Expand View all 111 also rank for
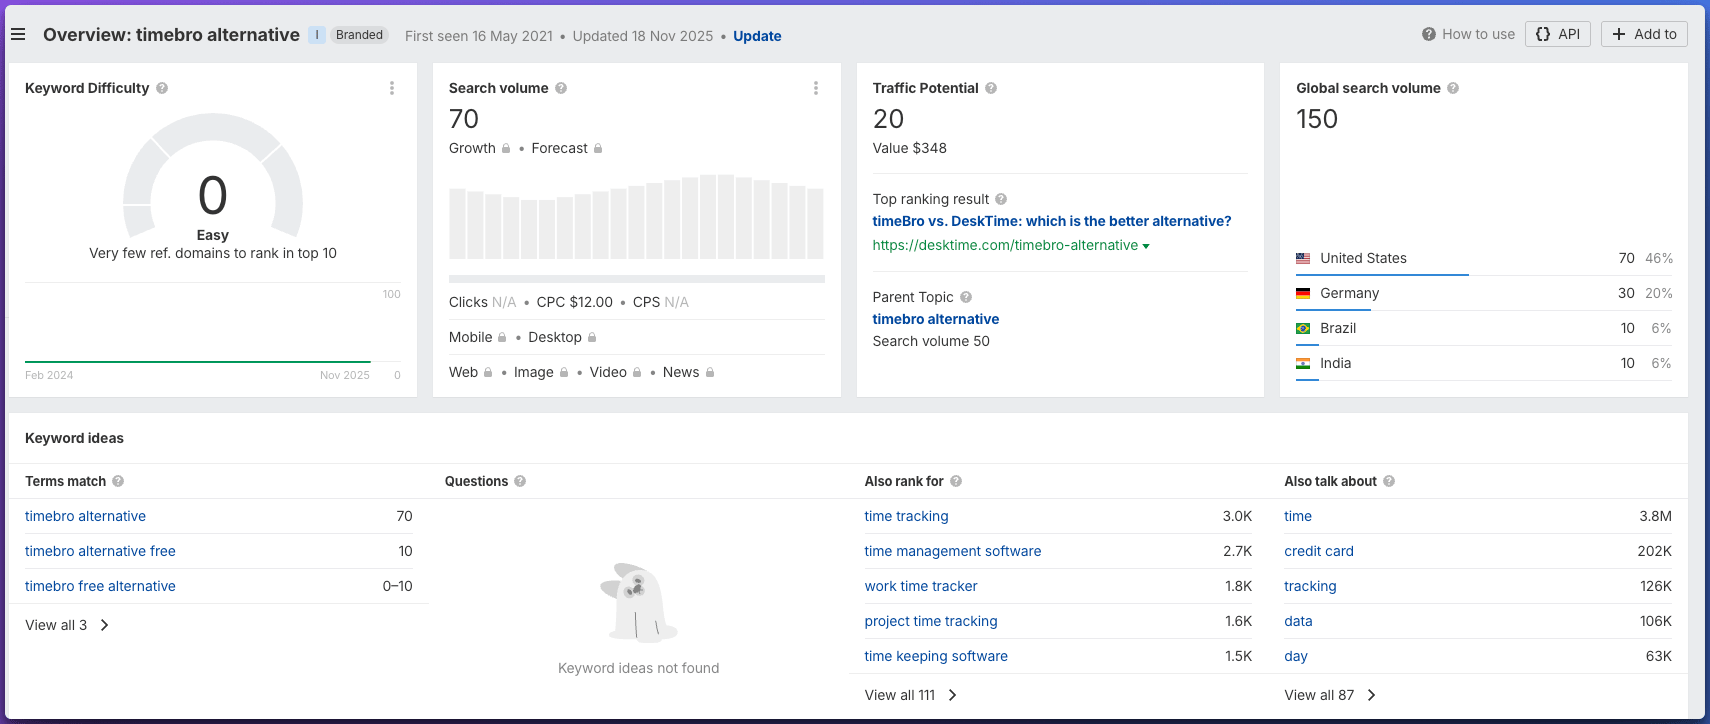Image resolution: width=1710 pixels, height=724 pixels. click(910, 695)
